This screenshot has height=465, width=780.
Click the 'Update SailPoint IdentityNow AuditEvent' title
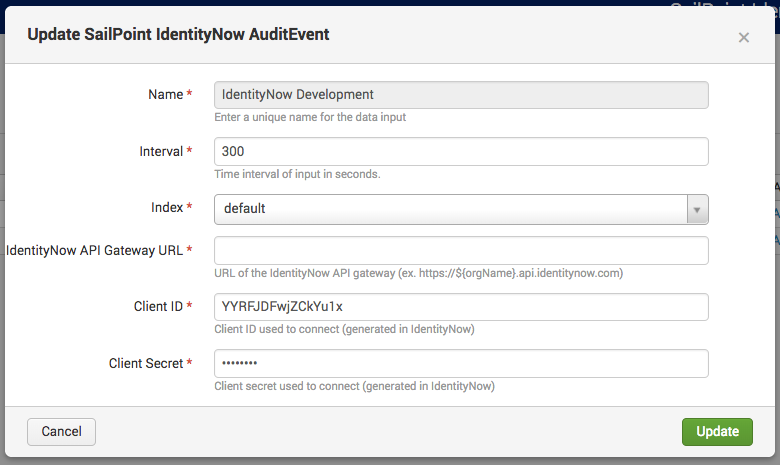[178, 34]
